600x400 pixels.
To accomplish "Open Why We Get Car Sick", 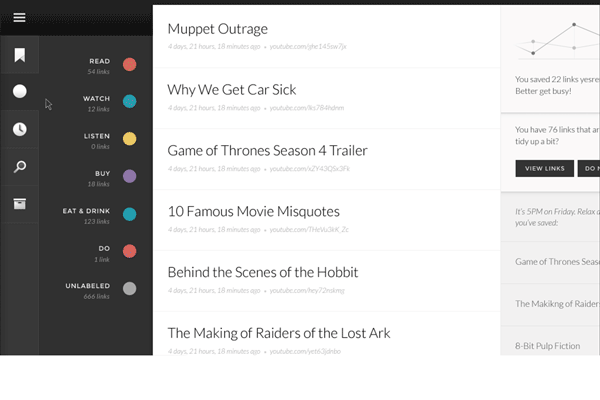I will click(x=231, y=89).
